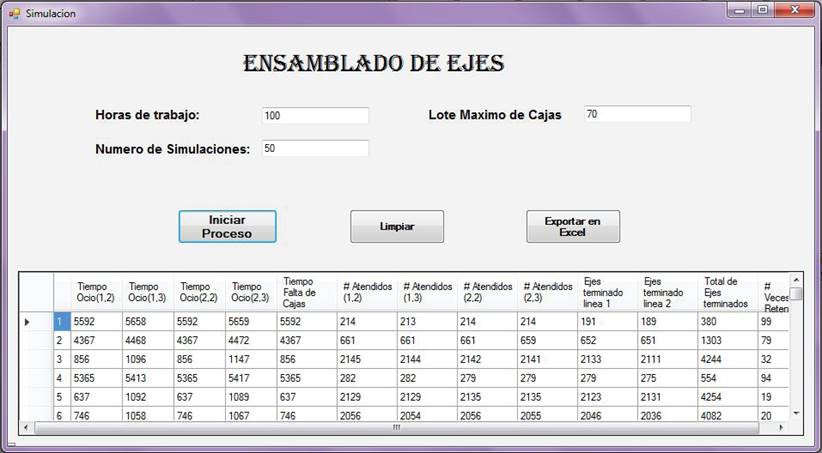Click the horizontal scrollbar thumb
Image resolution: width=822 pixels, height=453 pixels.
pos(395,428)
